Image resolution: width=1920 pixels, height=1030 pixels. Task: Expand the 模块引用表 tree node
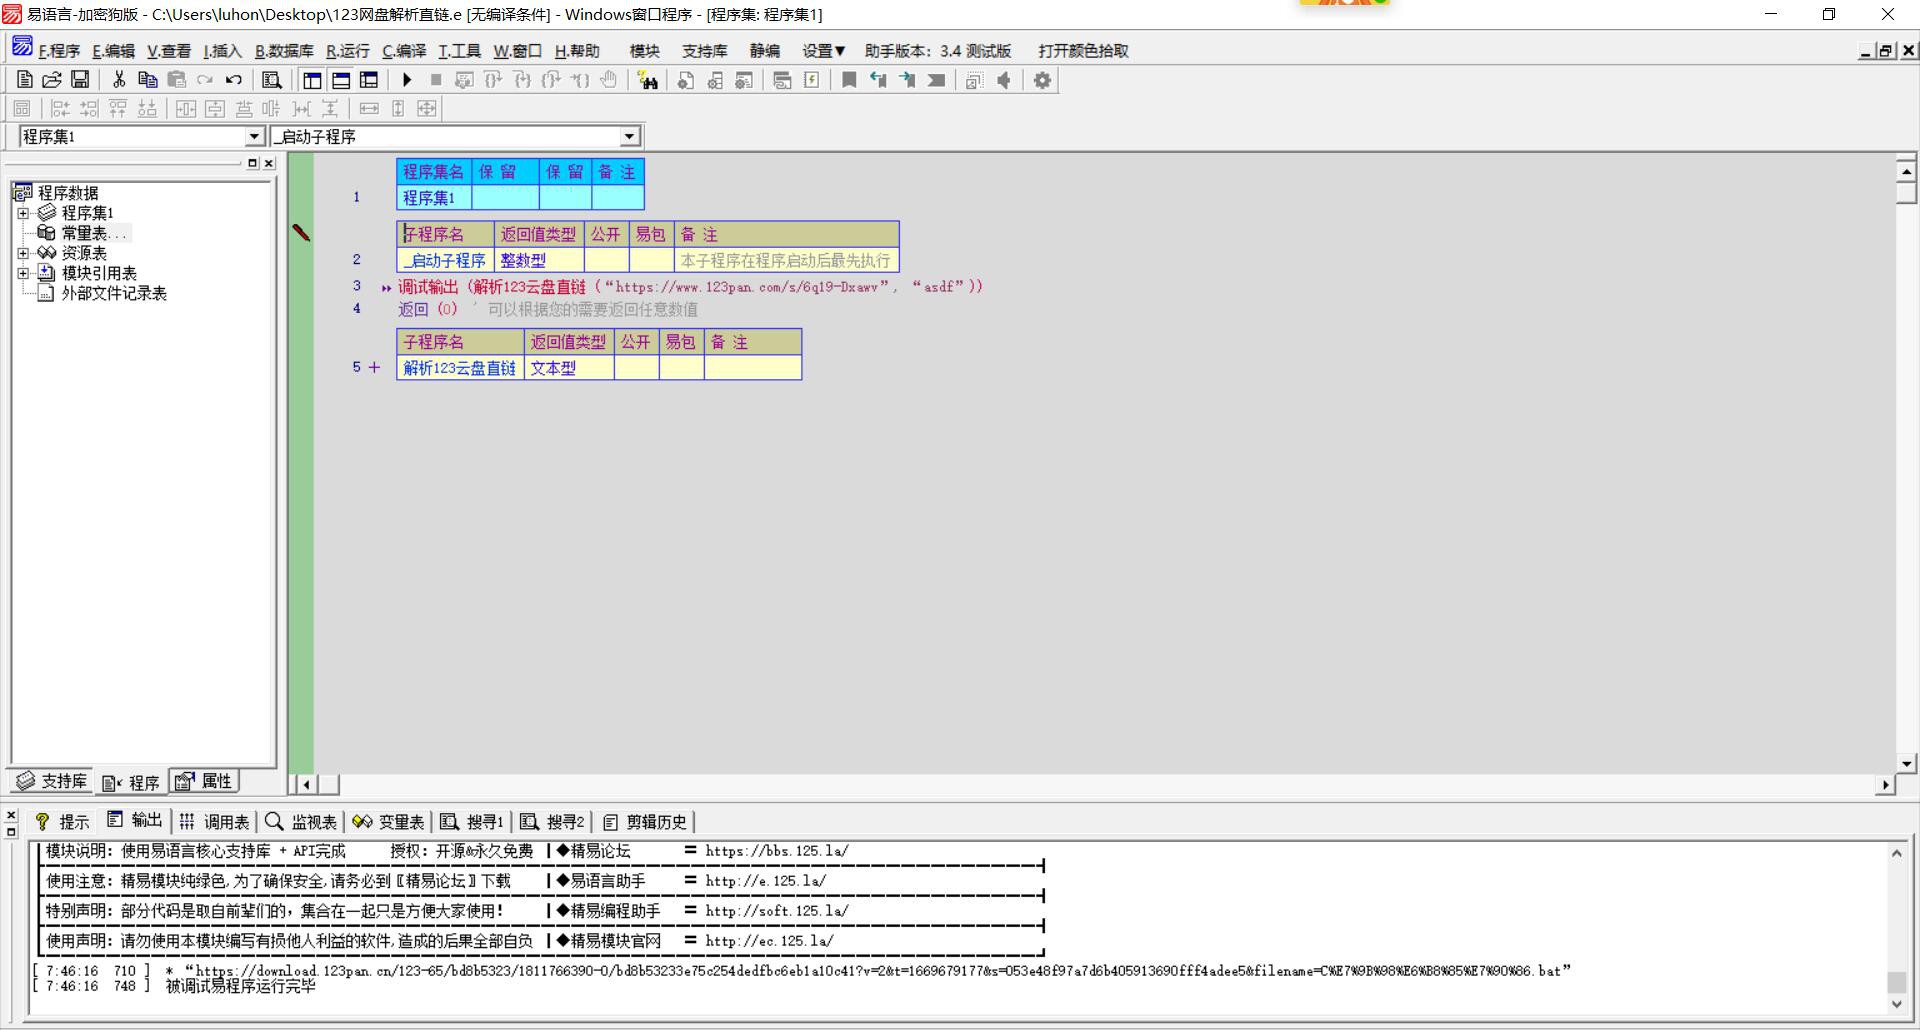coord(23,273)
